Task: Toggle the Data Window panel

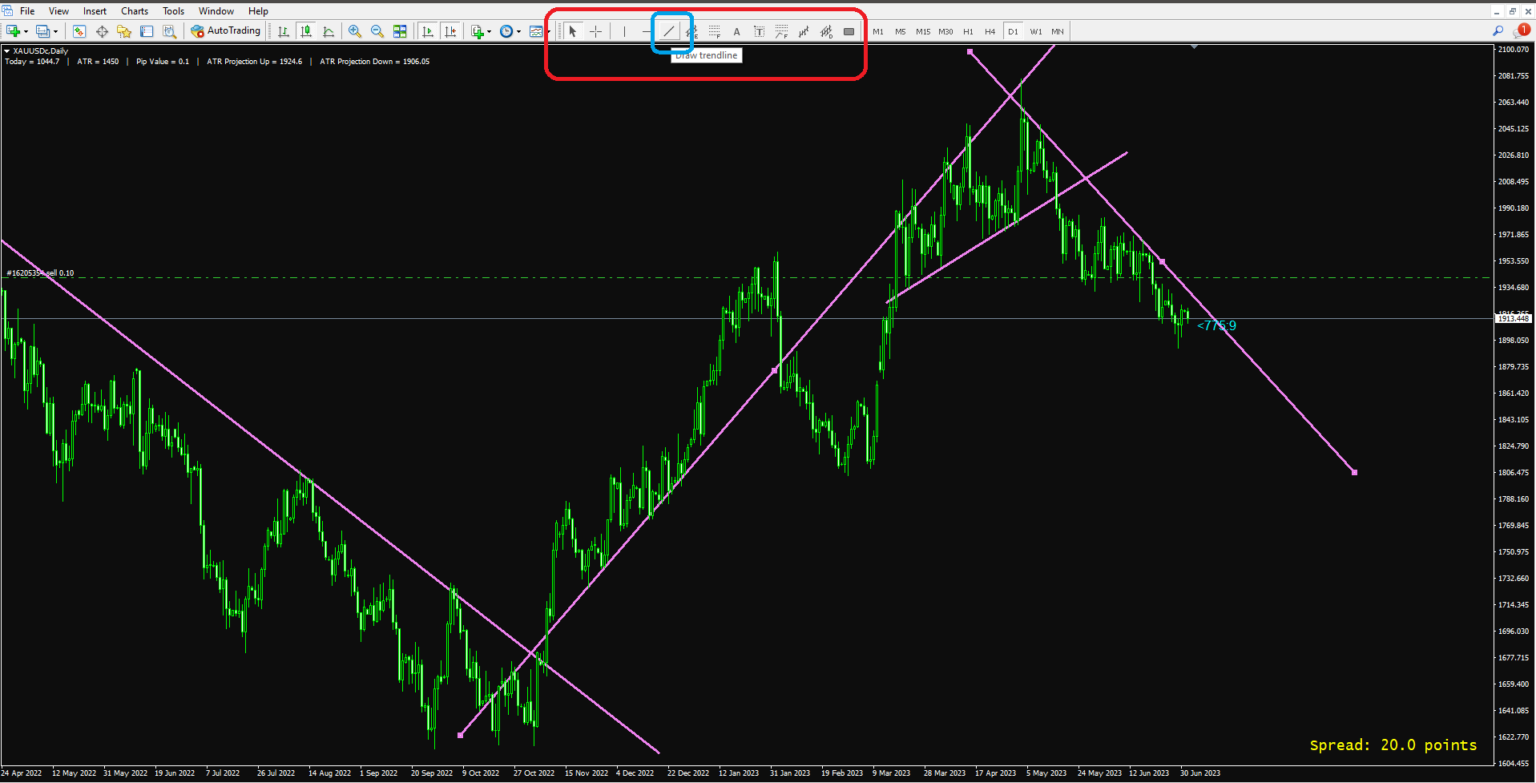Action: pyautogui.click(x=146, y=31)
